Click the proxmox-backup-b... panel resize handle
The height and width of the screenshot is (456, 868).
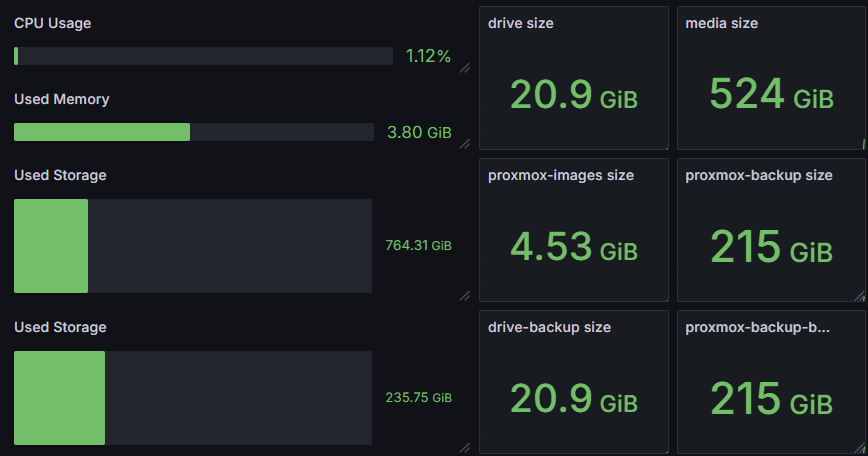coord(860,448)
